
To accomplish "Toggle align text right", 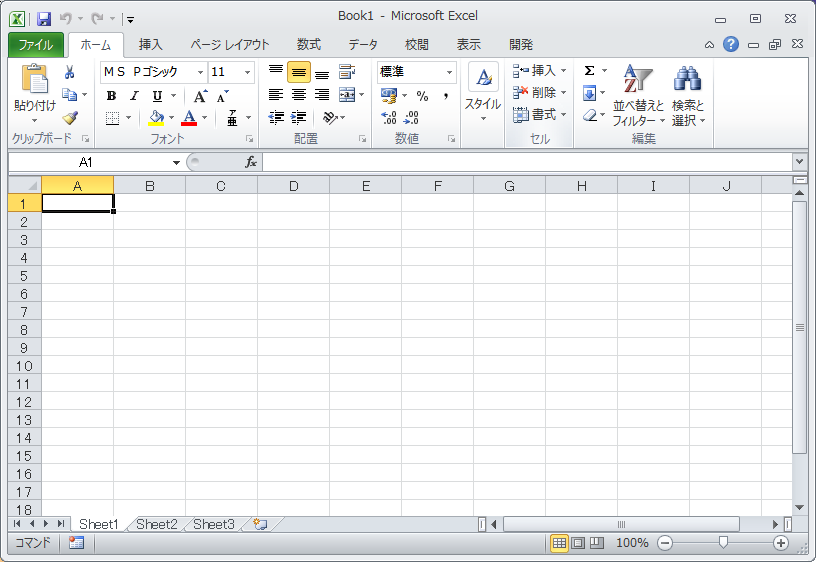I will click(x=322, y=95).
